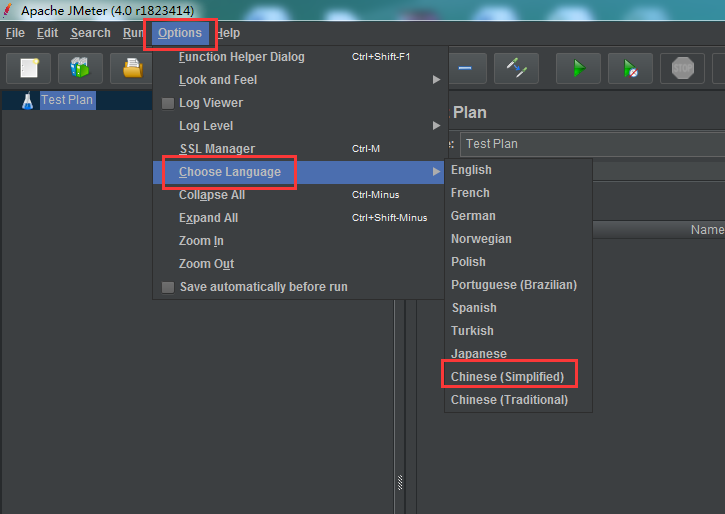Select German language

[x=518, y=216]
